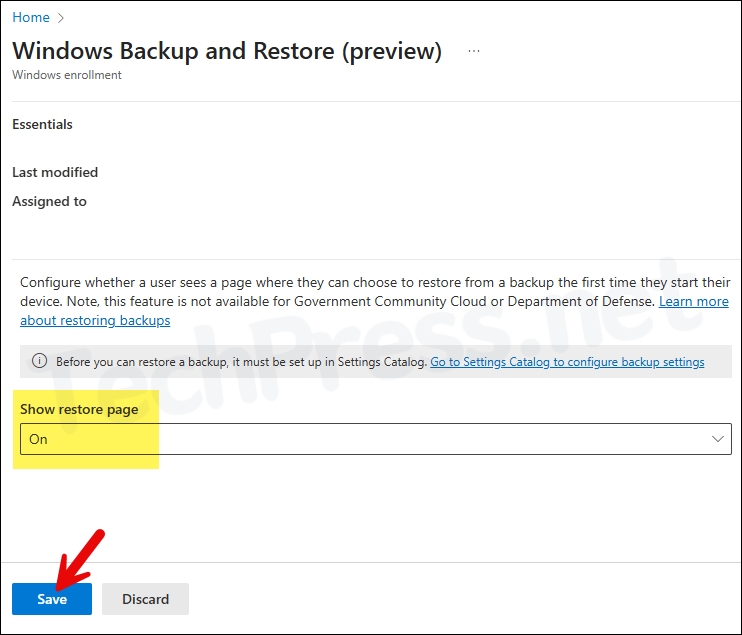This screenshot has height=635, width=742.
Task: Discard the changes
Action: click(145, 599)
